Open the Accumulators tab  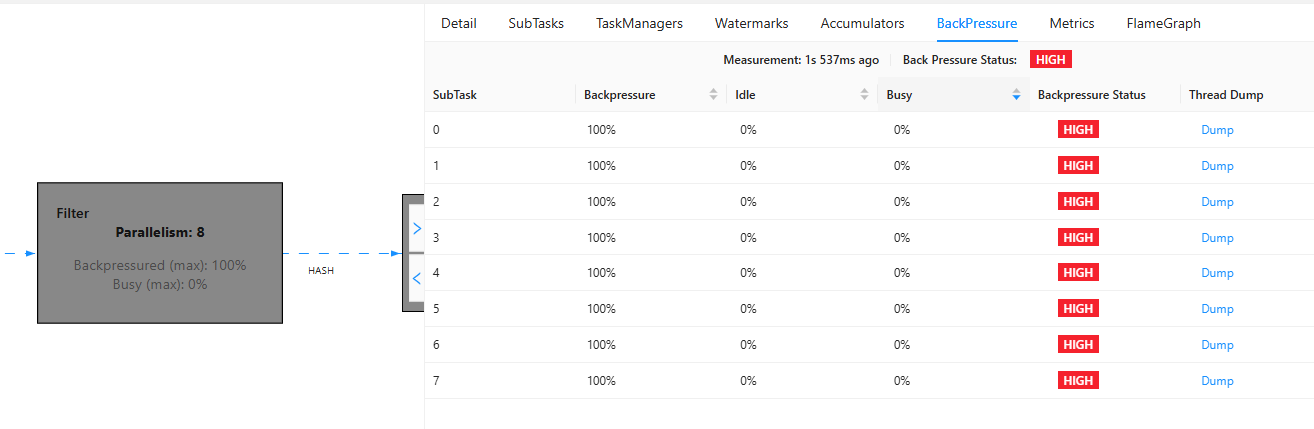(x=862, y=23)
